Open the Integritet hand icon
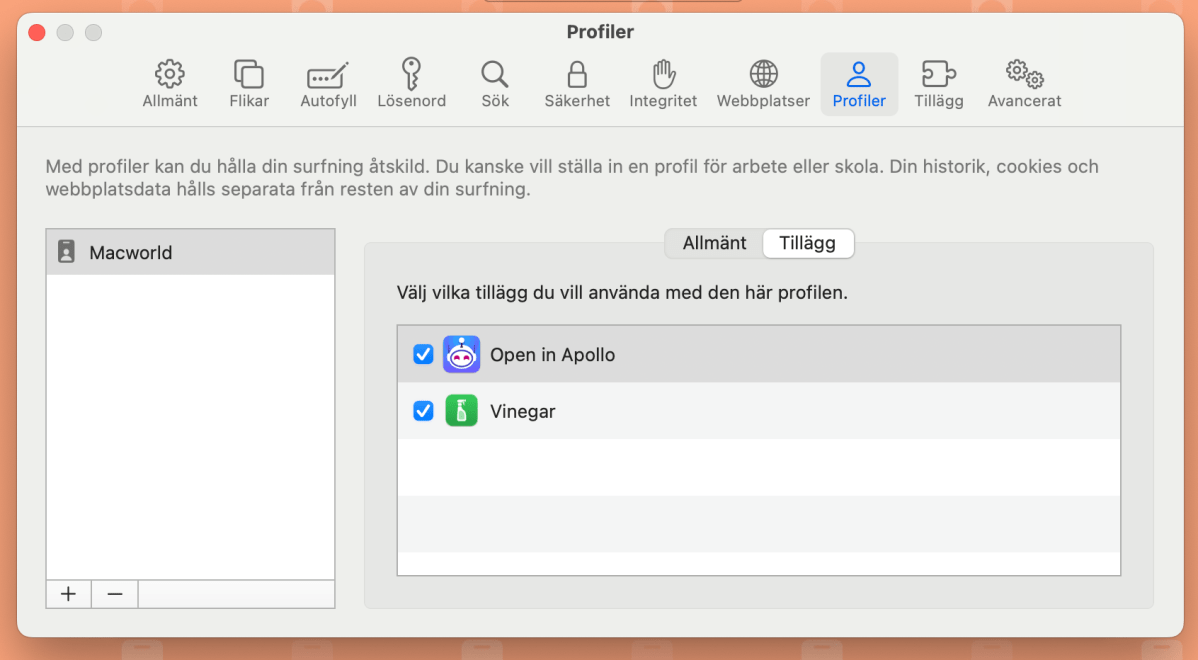1198x660 pixels. [663, 83]
